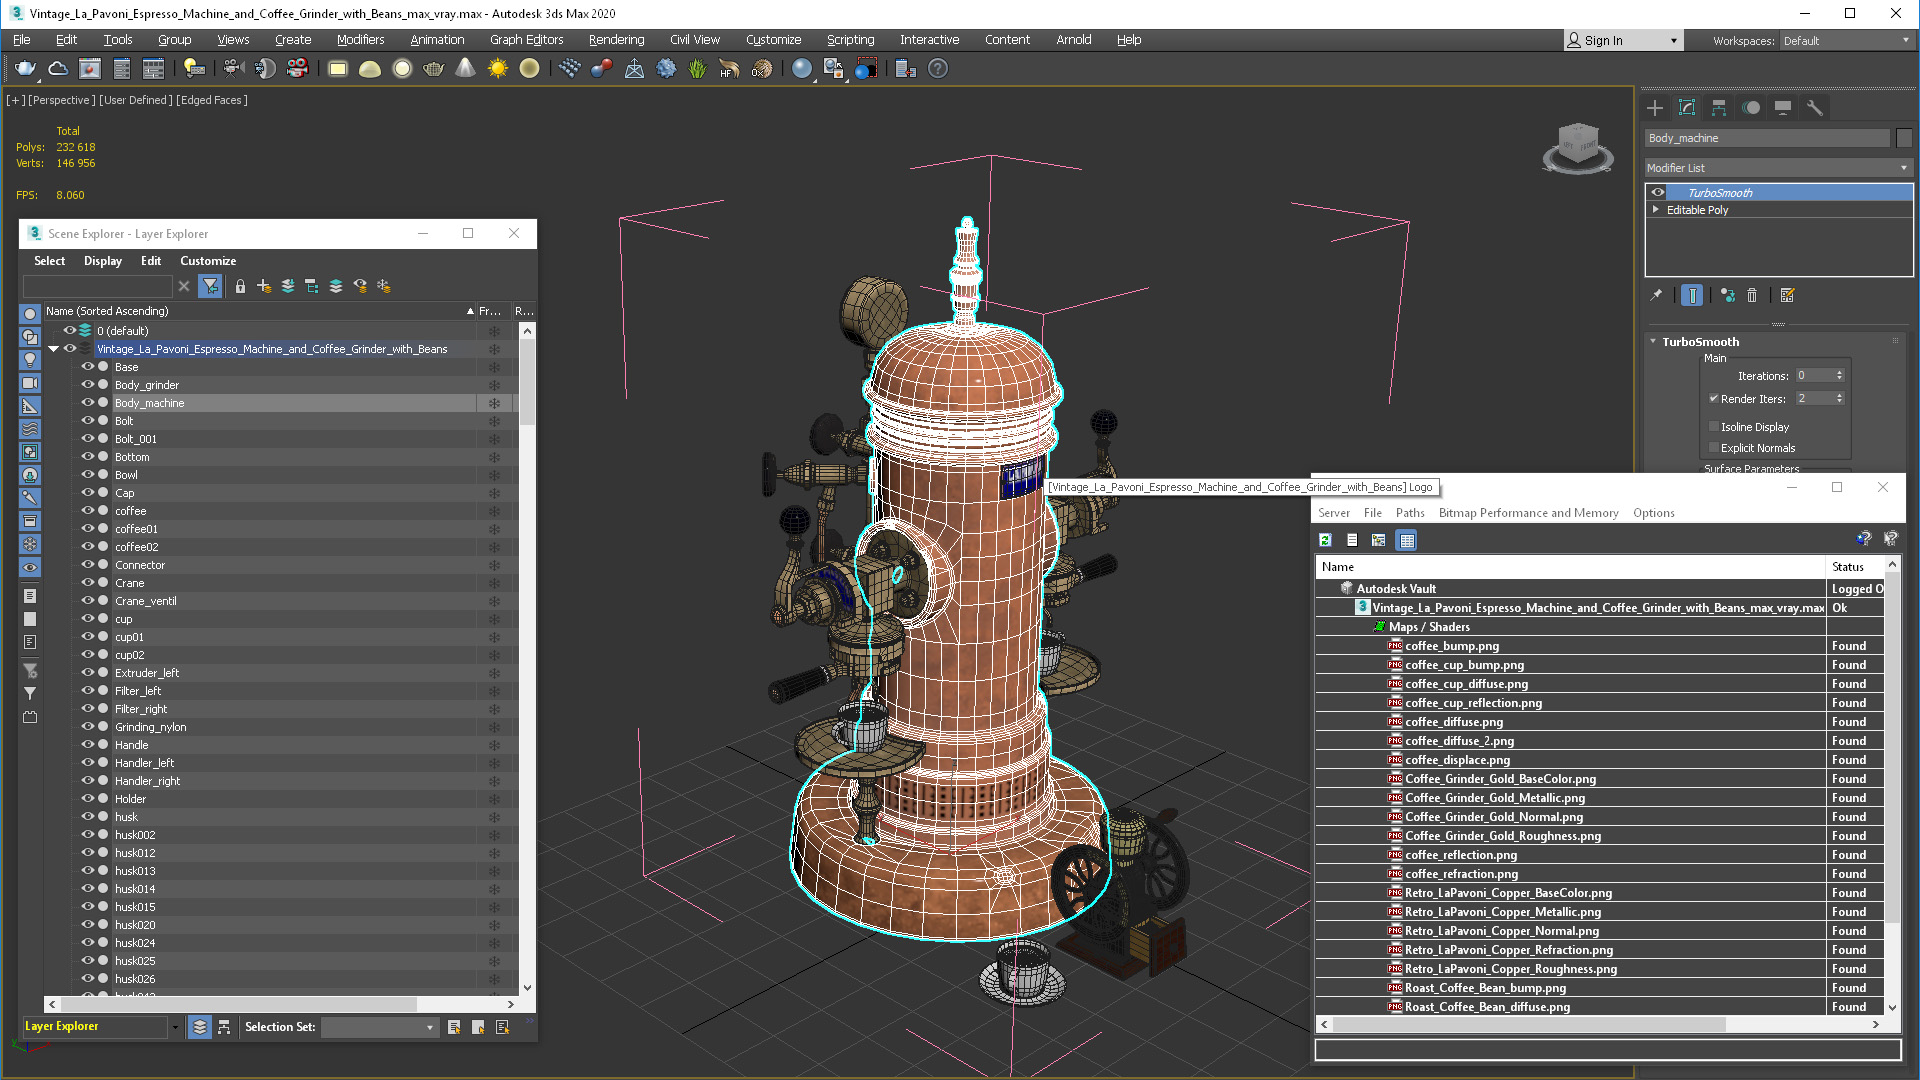Toggle the Render Iters checkbox
The image size is (1920, 1080).
(x=1714, y=399)
